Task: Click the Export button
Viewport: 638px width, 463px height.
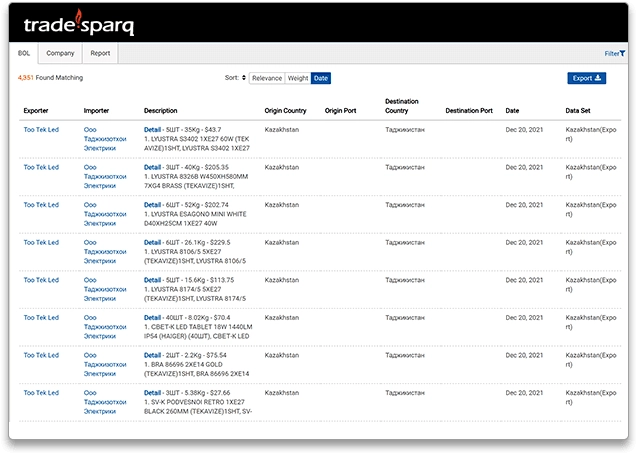Action: 586,78
